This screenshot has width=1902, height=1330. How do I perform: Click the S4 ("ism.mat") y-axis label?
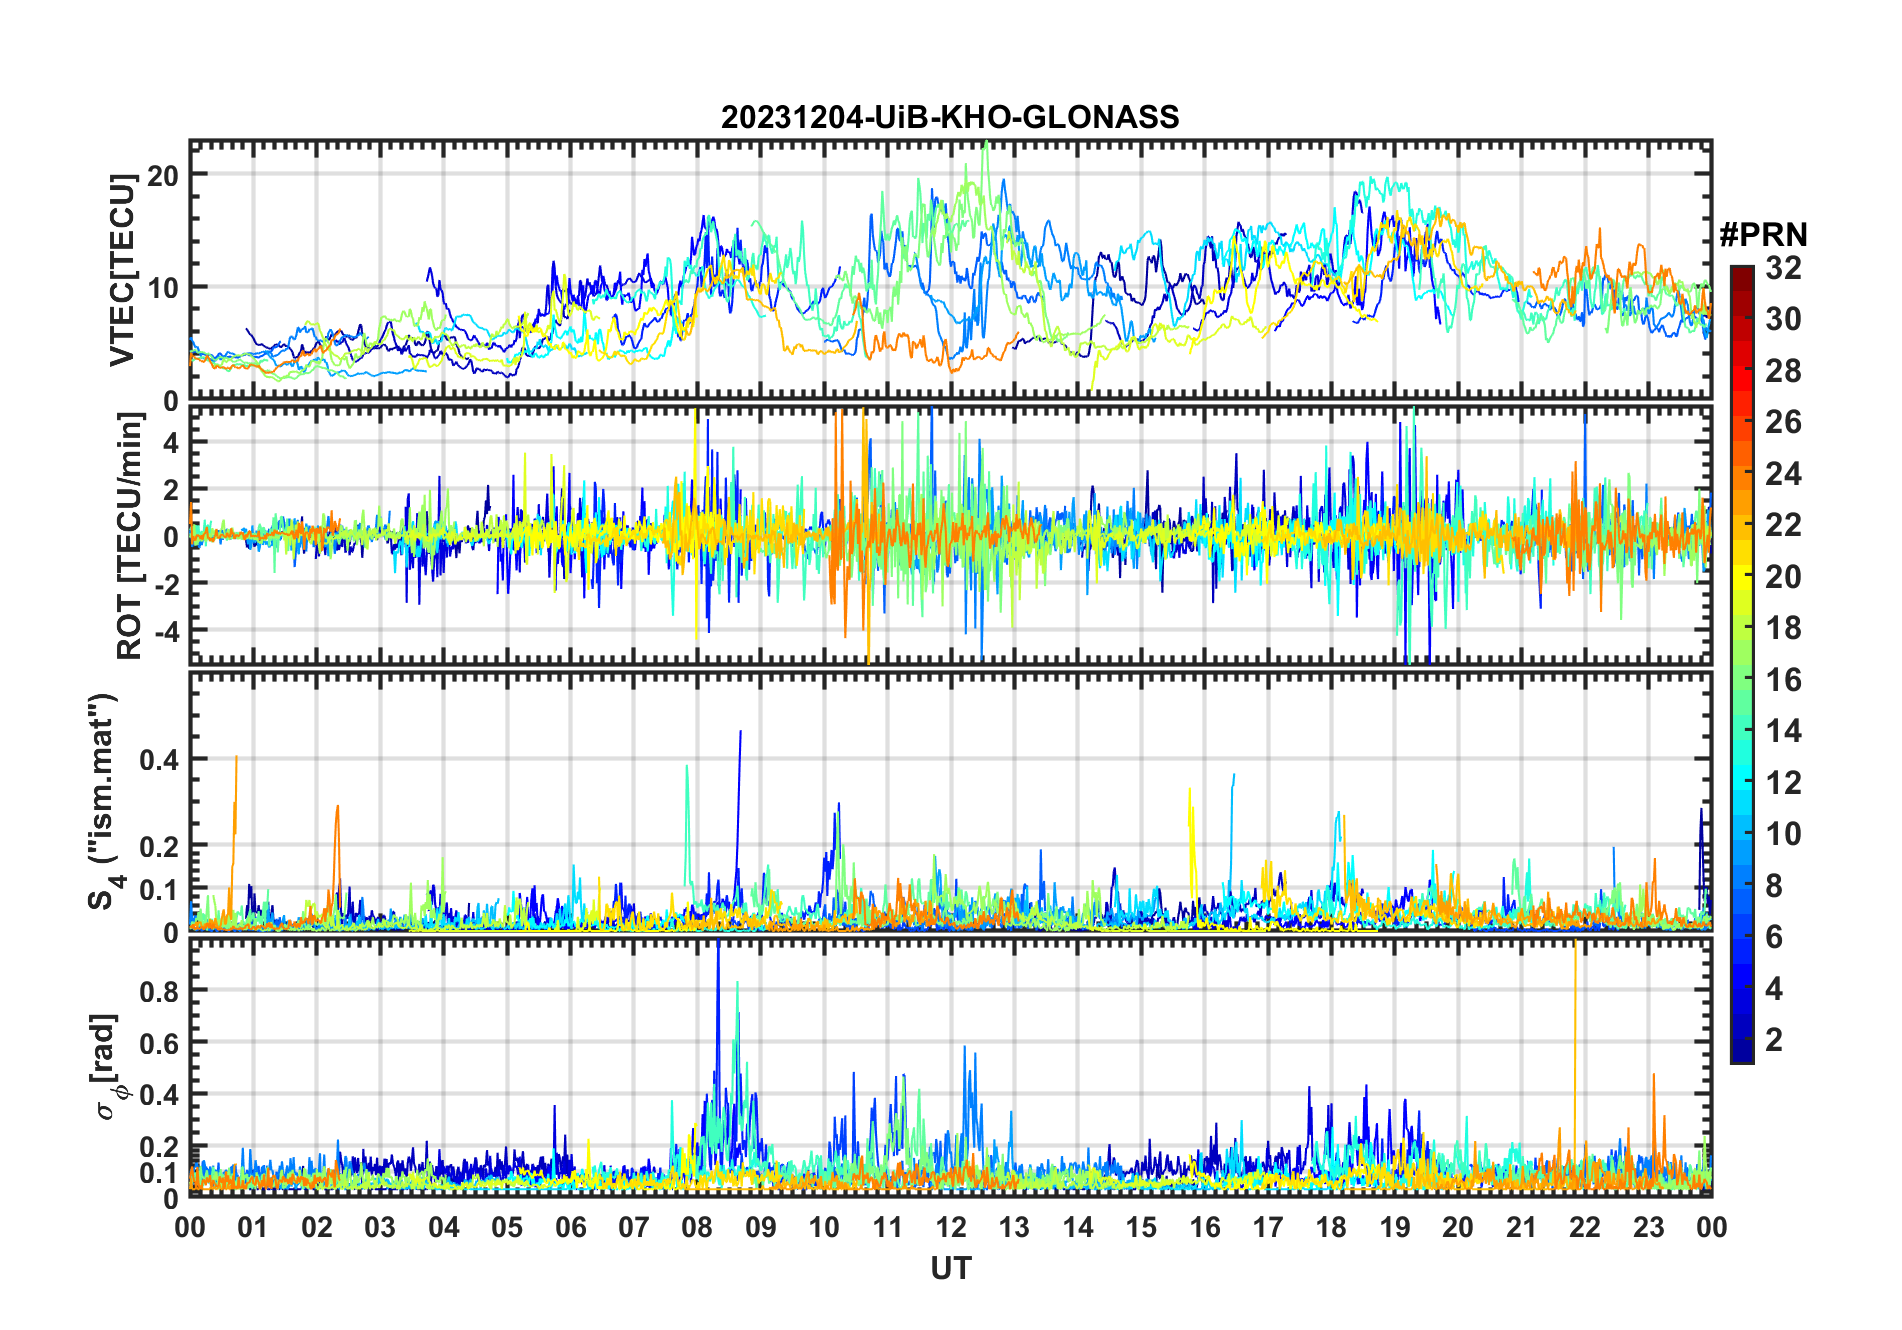pyautogui.click(x=104, y=802)
